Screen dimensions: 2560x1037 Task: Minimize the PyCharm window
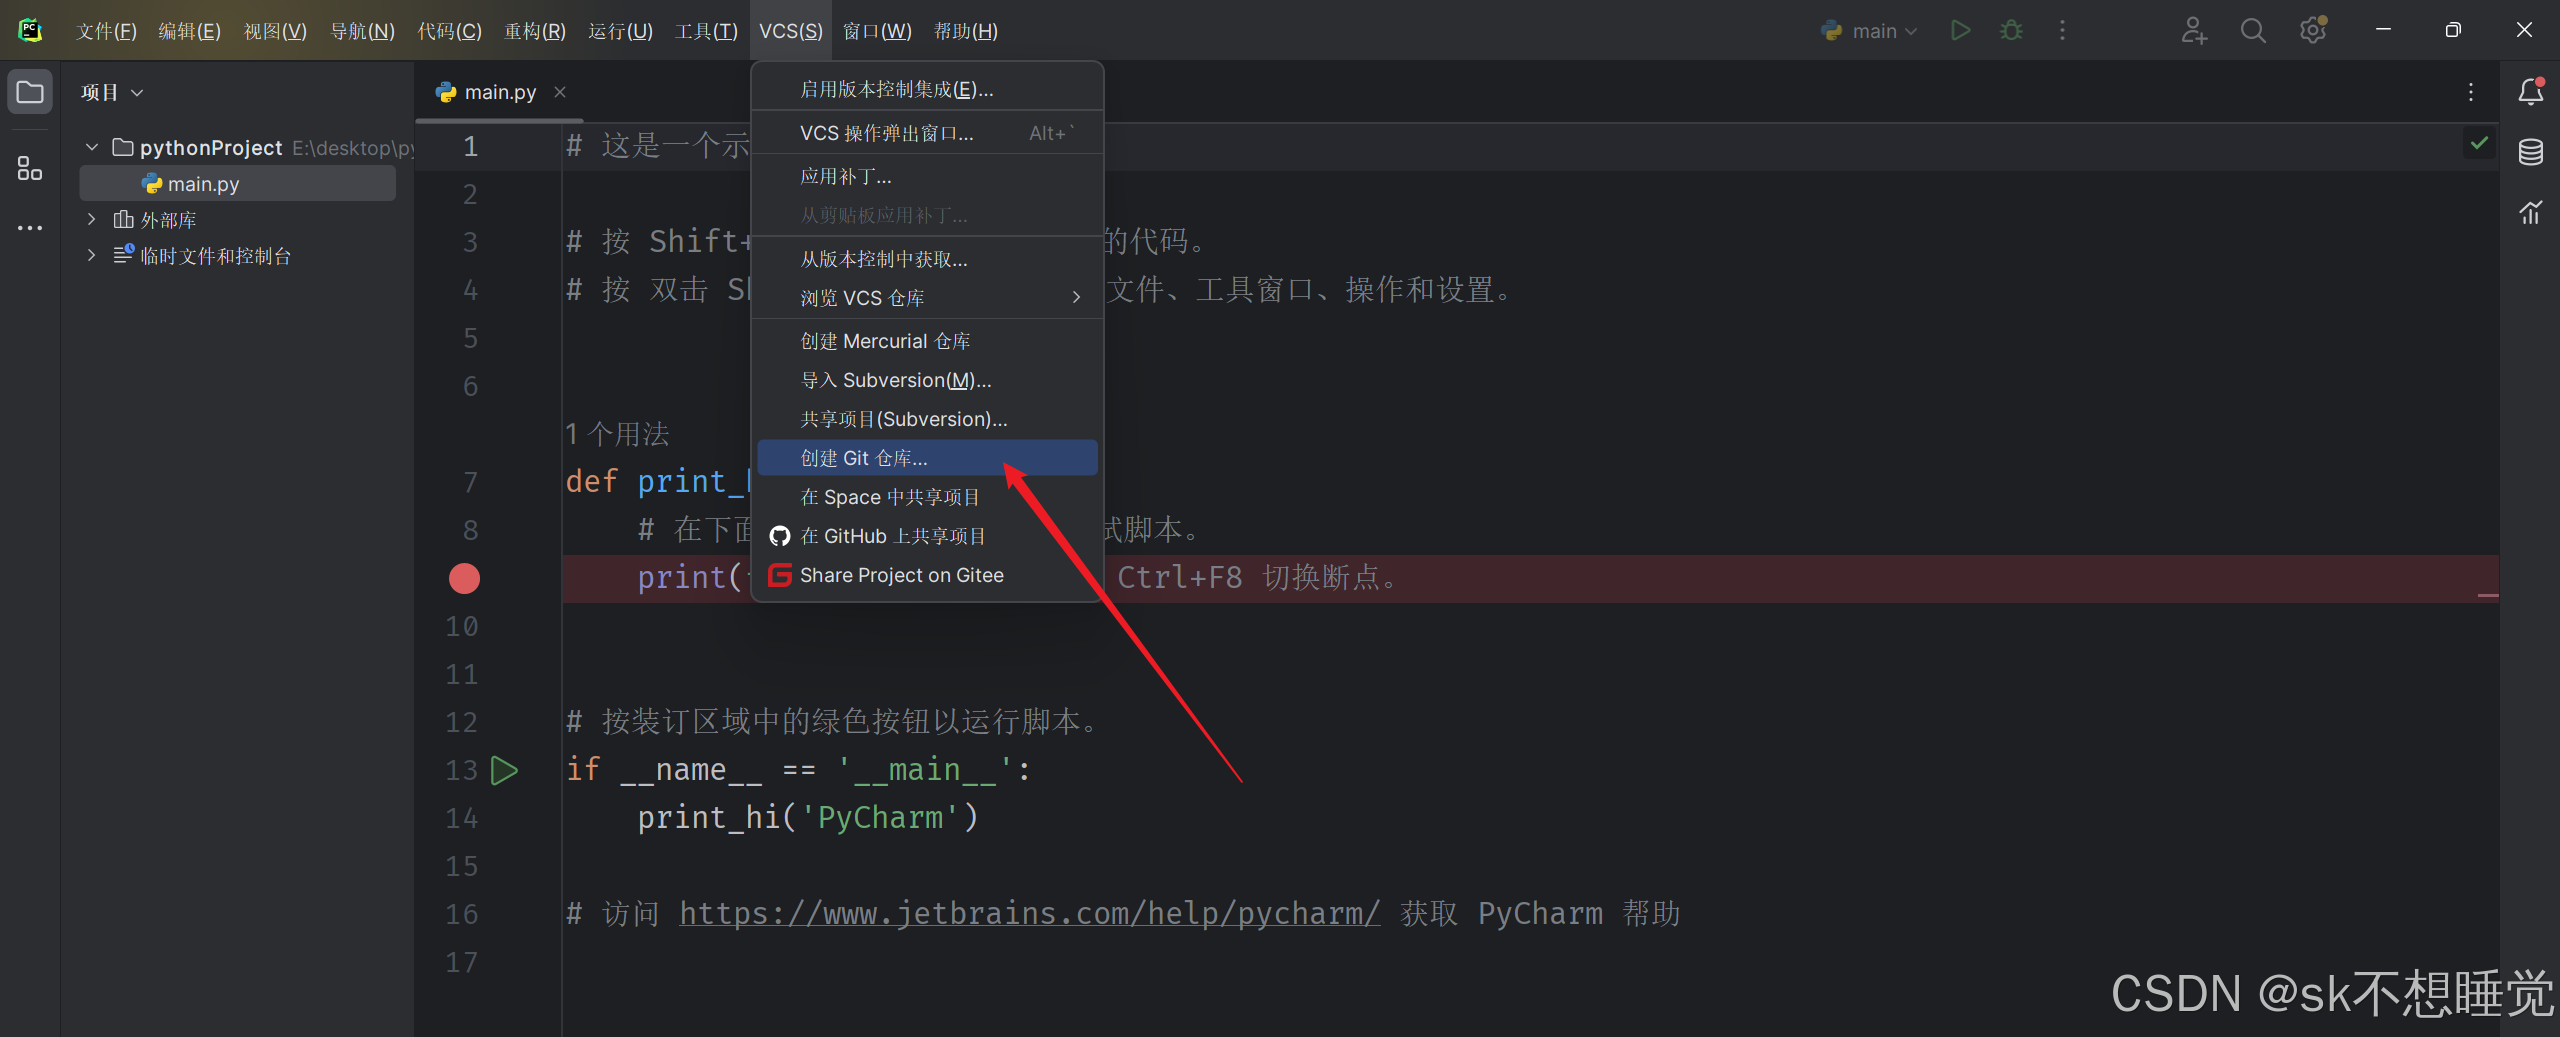point(2383,30)
